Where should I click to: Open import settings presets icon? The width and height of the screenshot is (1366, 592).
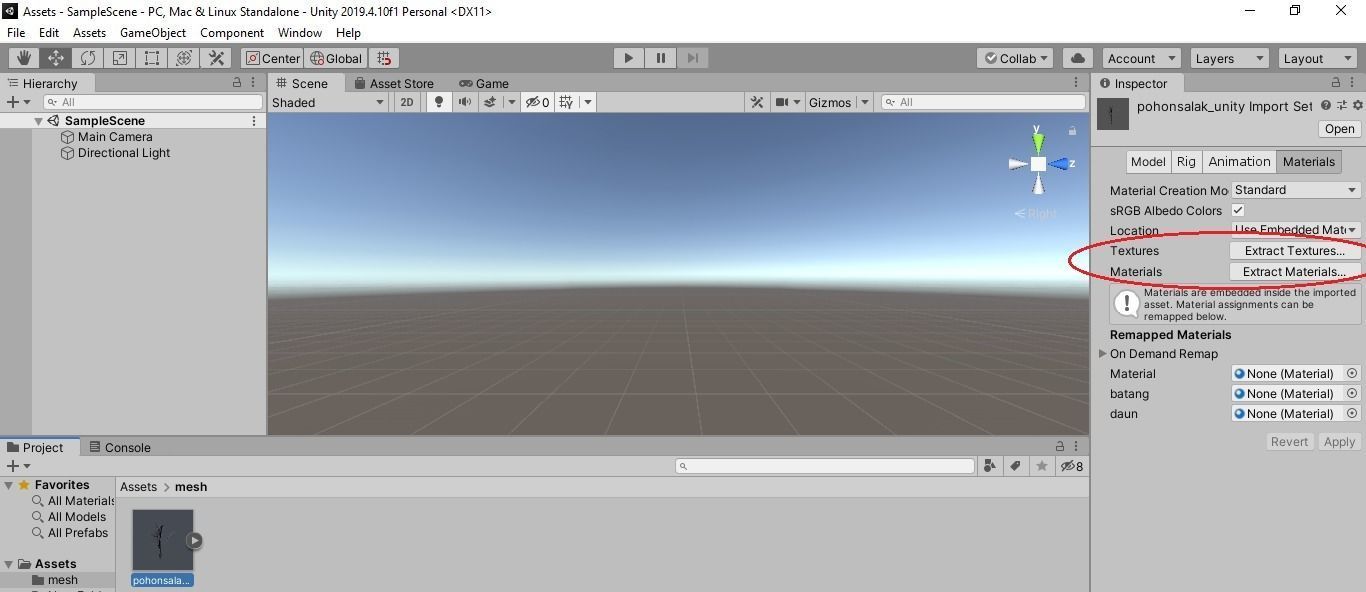click(1342, 105)
